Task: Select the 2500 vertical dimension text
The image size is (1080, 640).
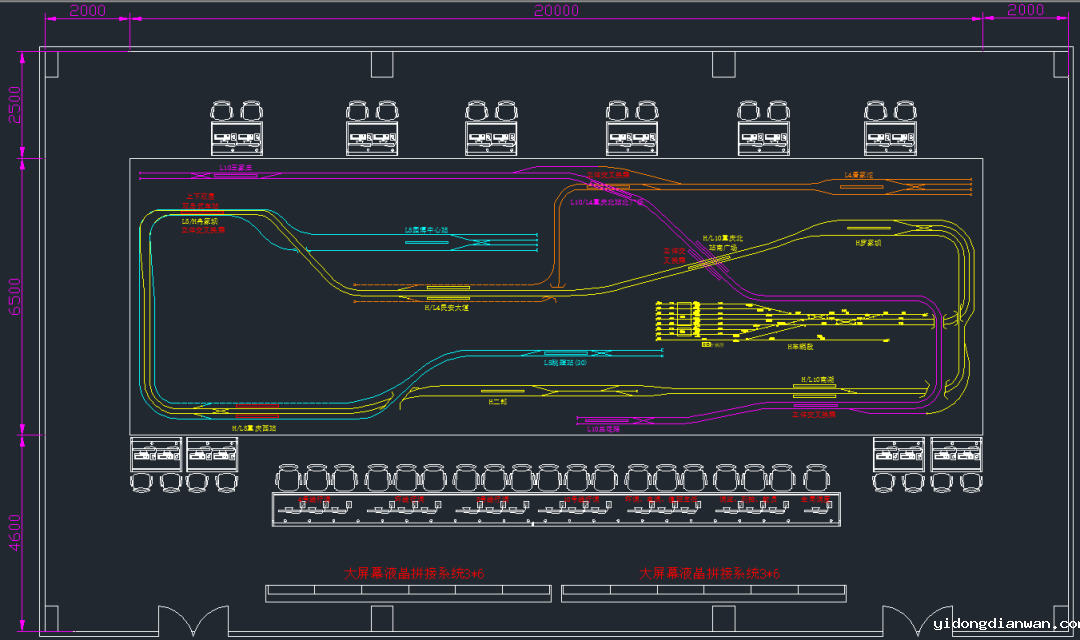Action: click(x=14, y=104)
